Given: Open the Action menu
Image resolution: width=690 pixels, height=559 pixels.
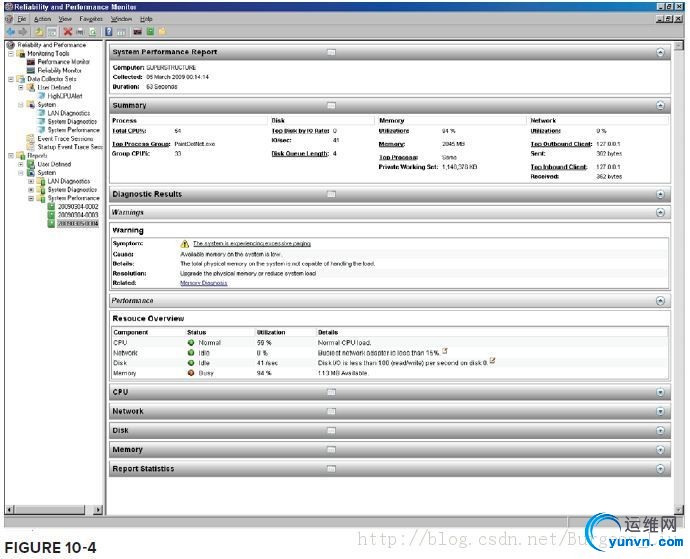Looking at the screenshot, I should click(42, 18).
